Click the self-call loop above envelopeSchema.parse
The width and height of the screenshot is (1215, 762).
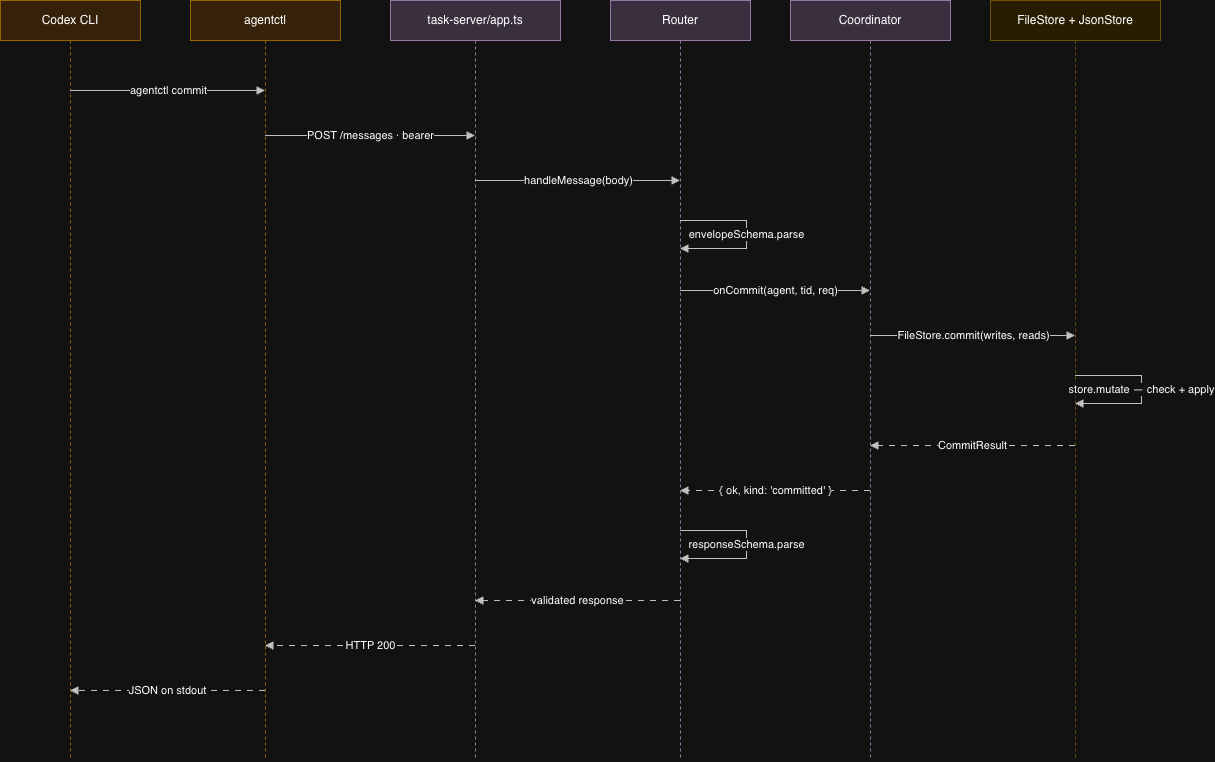coord(713,234)
